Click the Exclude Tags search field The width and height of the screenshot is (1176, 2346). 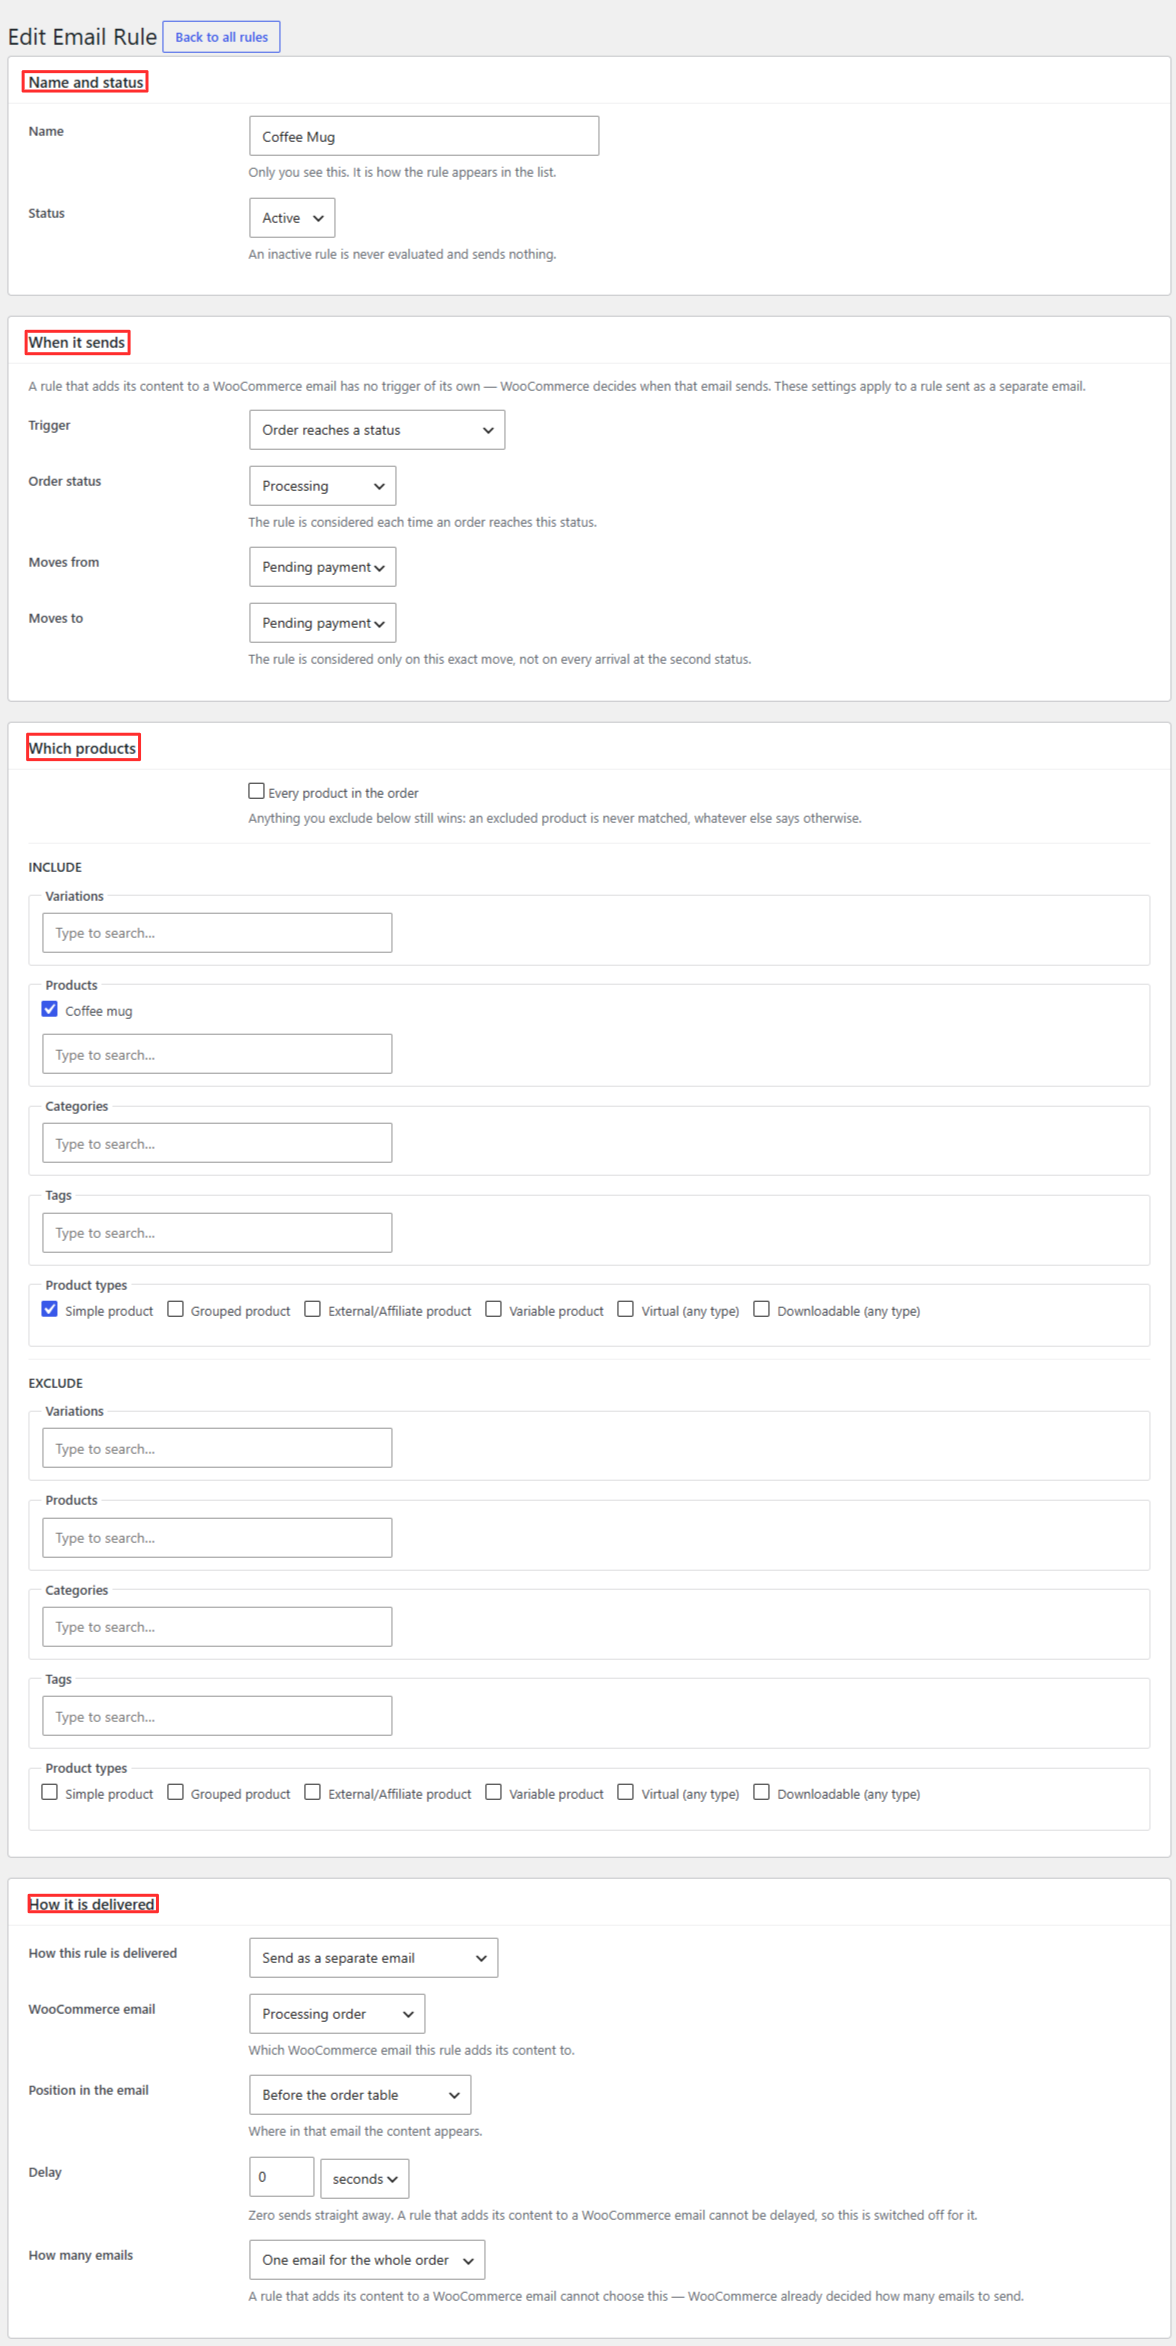pos(217,1716)
